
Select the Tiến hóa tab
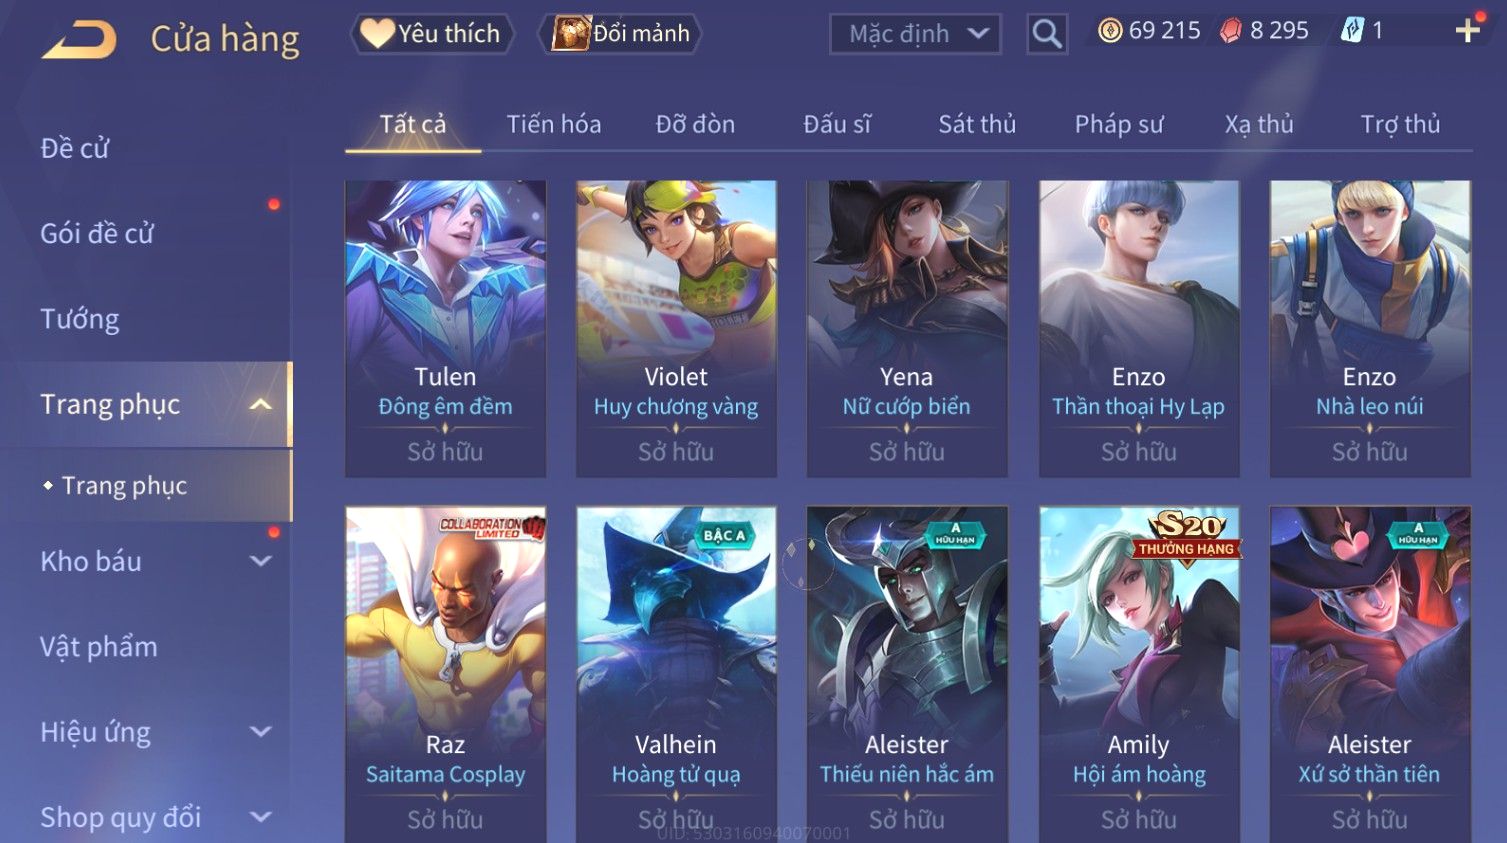pos(553,124)
